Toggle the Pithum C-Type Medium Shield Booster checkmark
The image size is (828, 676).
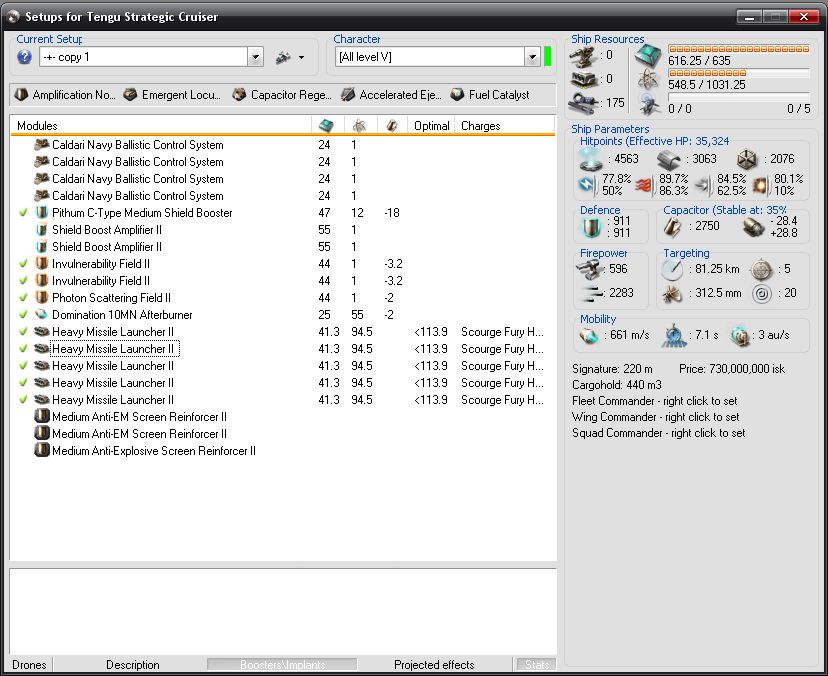pos(23,212)
